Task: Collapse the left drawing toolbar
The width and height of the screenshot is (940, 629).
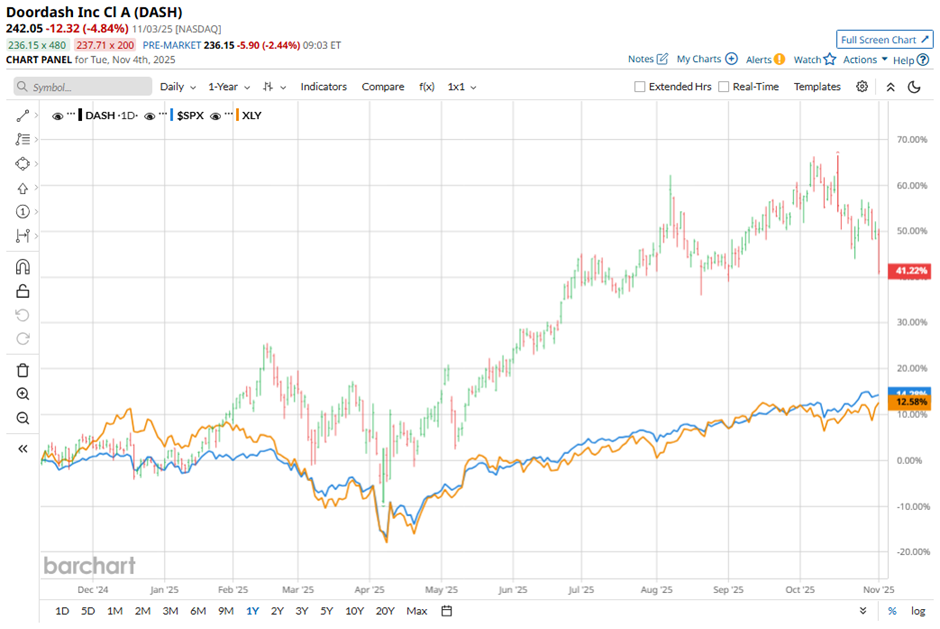Action: (x=23, y=449)
